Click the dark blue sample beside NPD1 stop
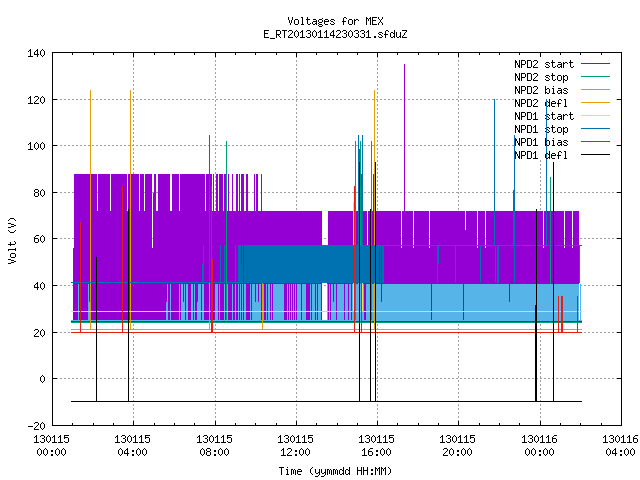The height and width of the screenshot is (480, 640). pos(596,129)
